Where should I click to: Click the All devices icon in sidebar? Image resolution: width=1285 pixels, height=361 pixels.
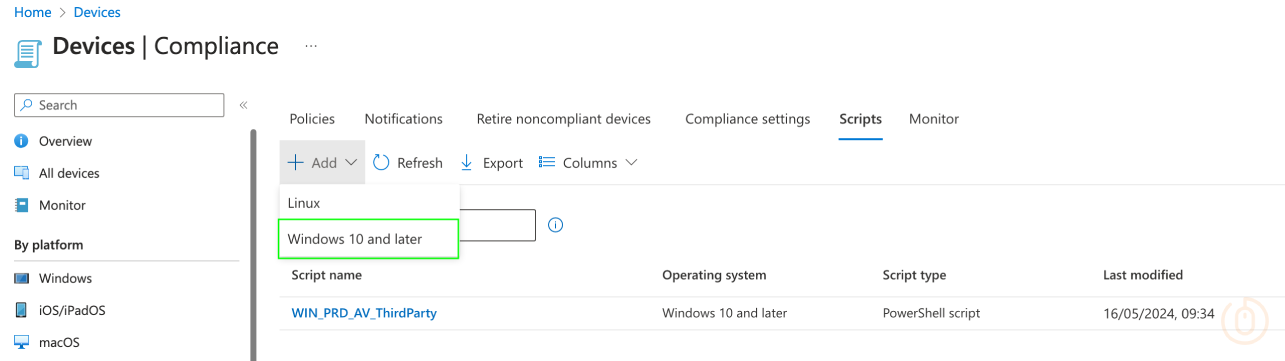(x=22, y=173)
